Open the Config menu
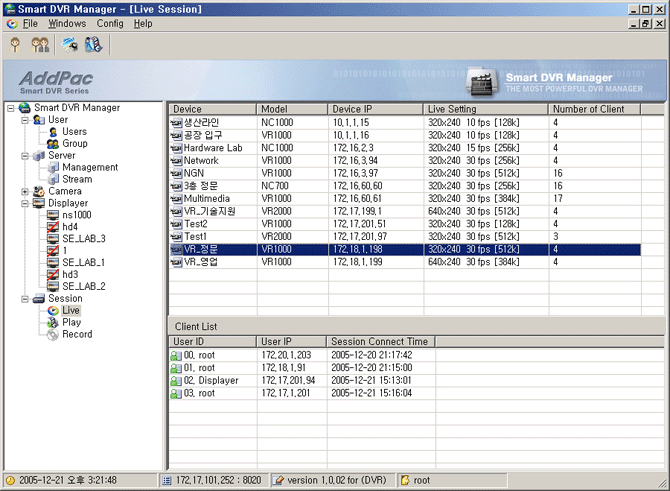Image resolution: width=670 pixels, height=491 pixels. [x=110, y=24]
